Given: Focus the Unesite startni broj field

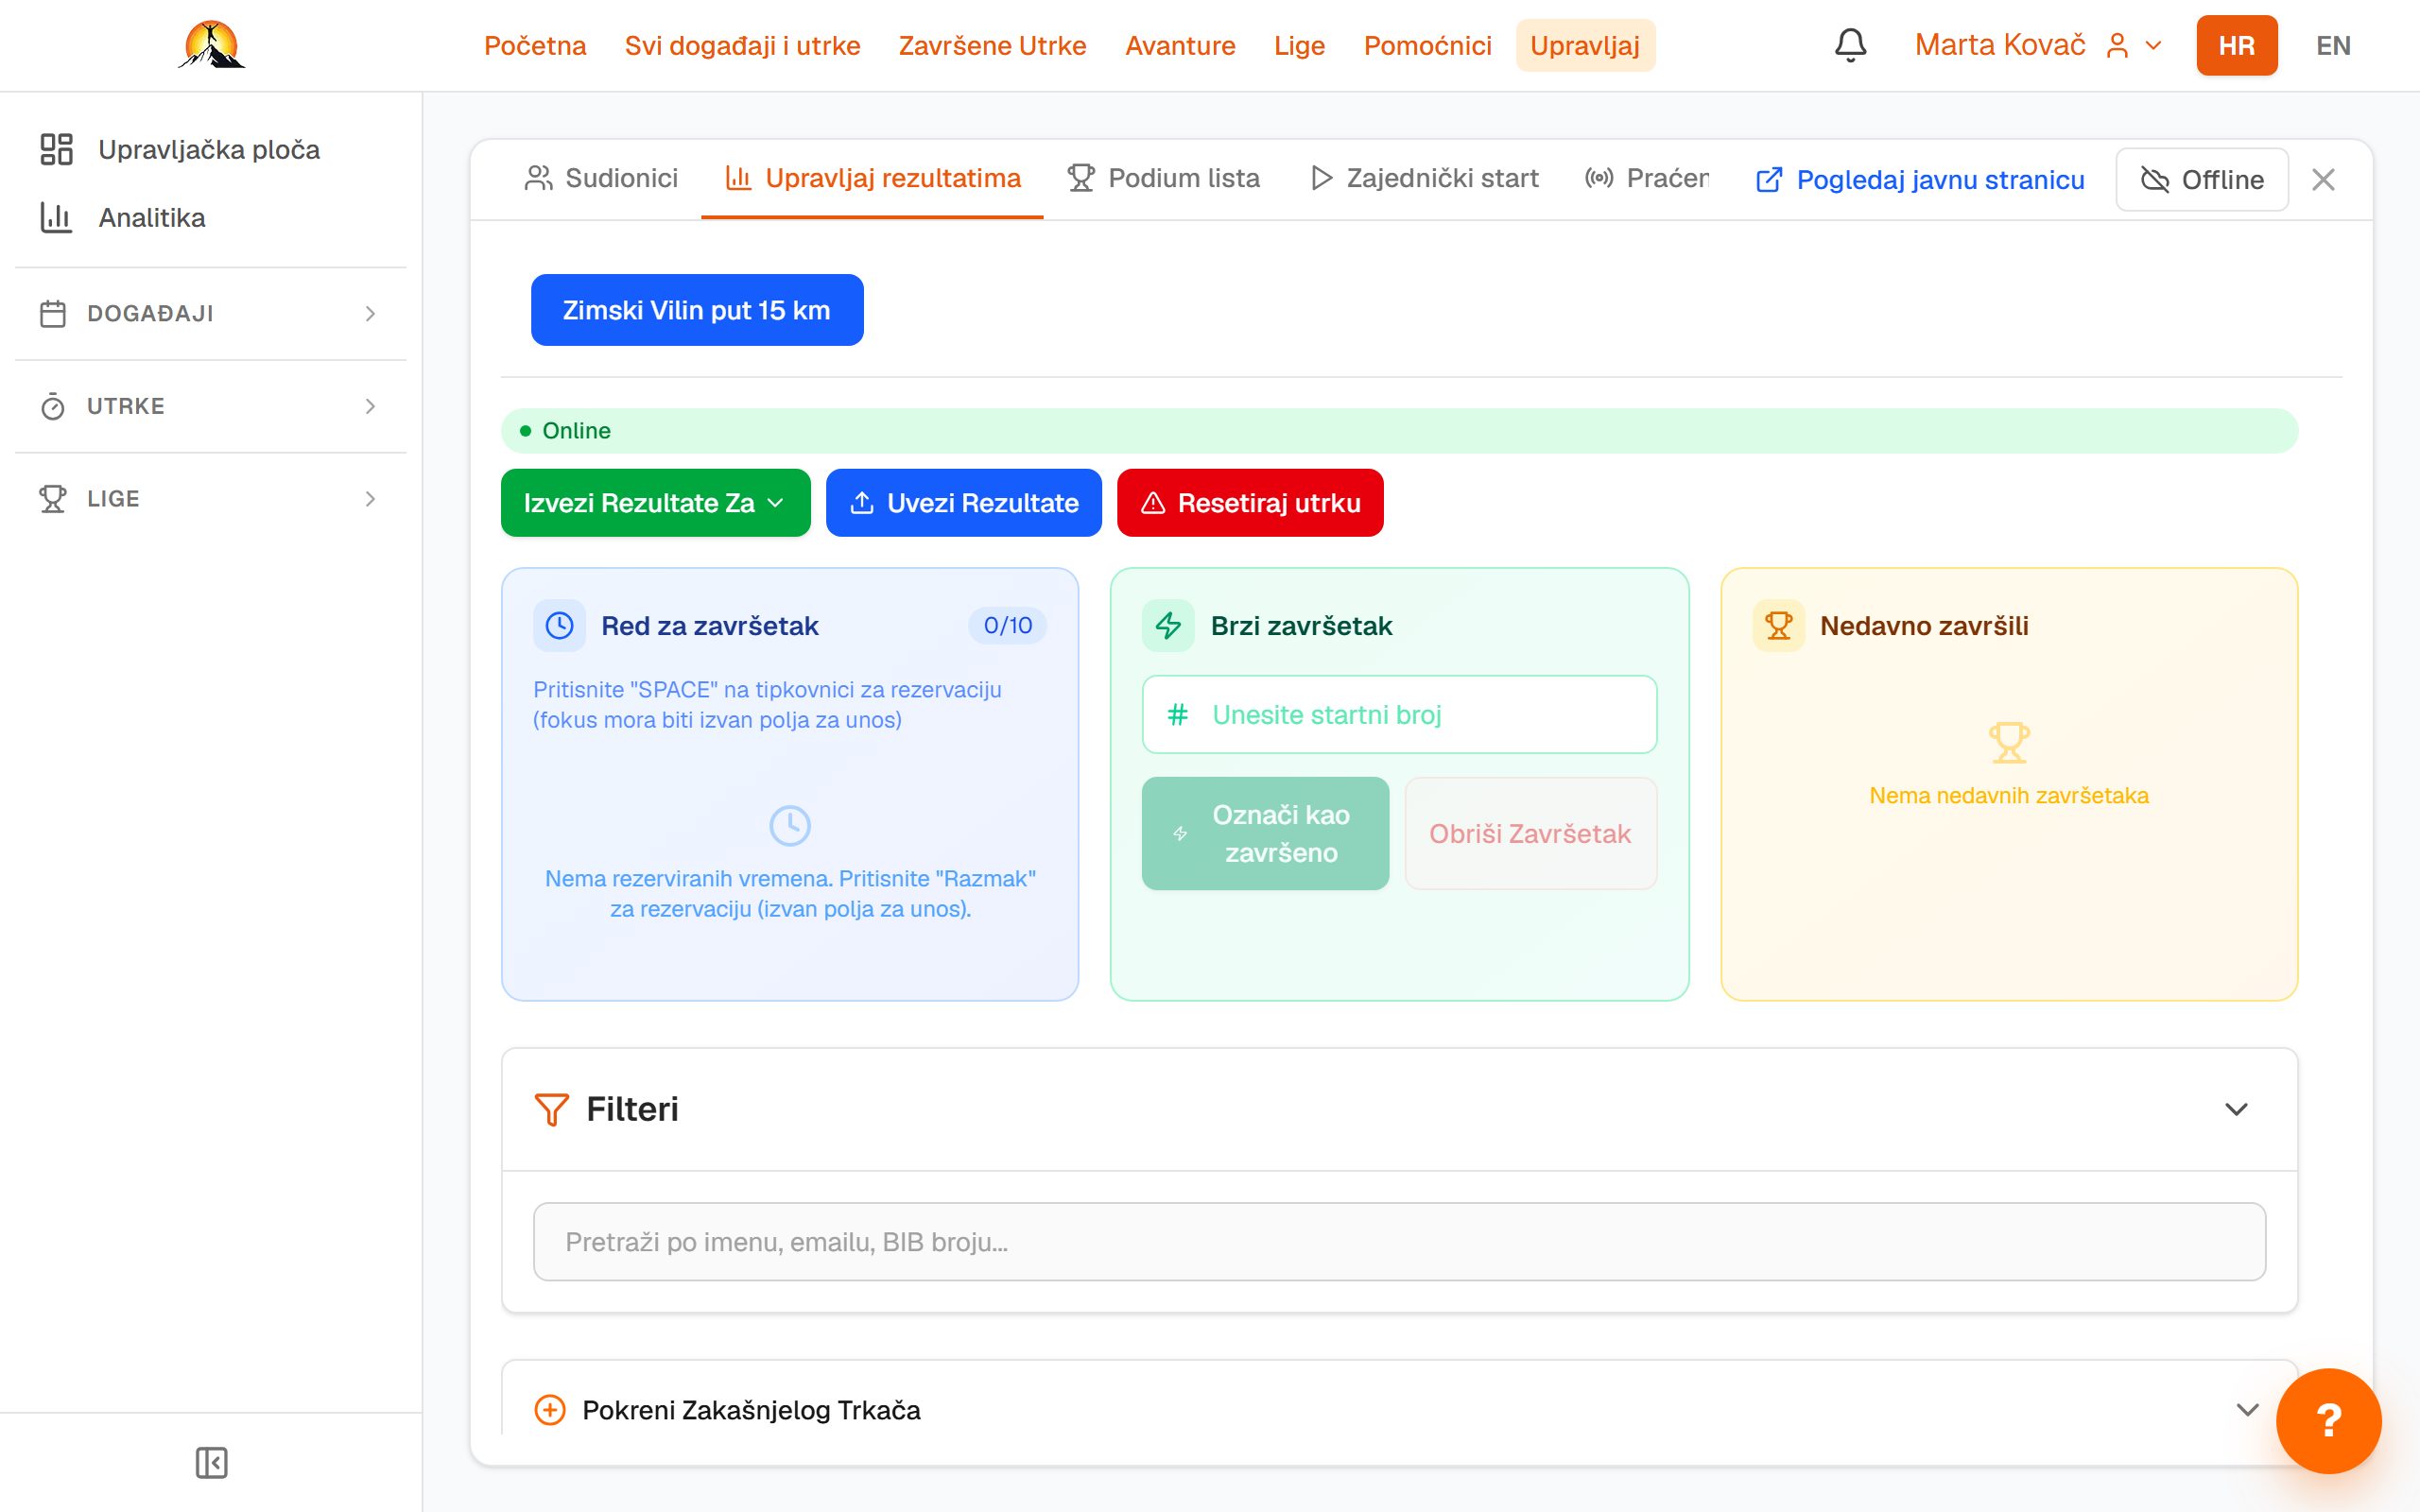Looking at the screenshot, I should 1399,714.
